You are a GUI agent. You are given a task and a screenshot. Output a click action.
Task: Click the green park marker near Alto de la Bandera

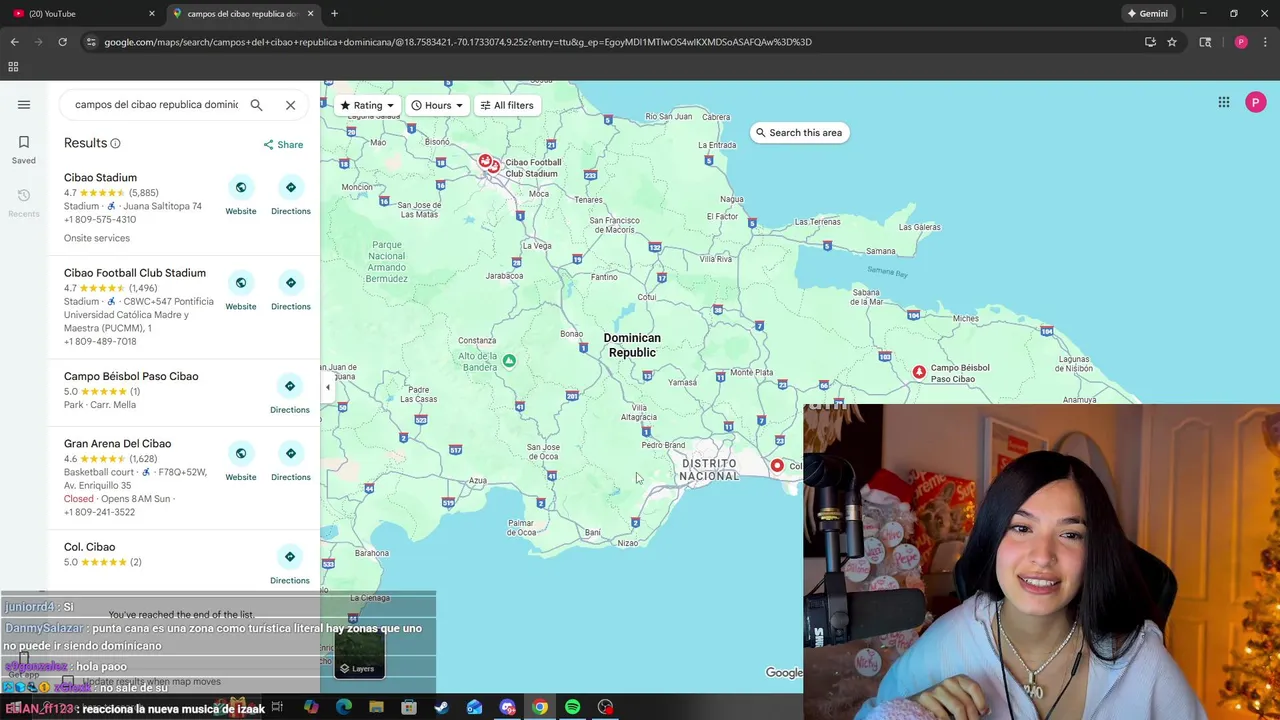point(509,361)
